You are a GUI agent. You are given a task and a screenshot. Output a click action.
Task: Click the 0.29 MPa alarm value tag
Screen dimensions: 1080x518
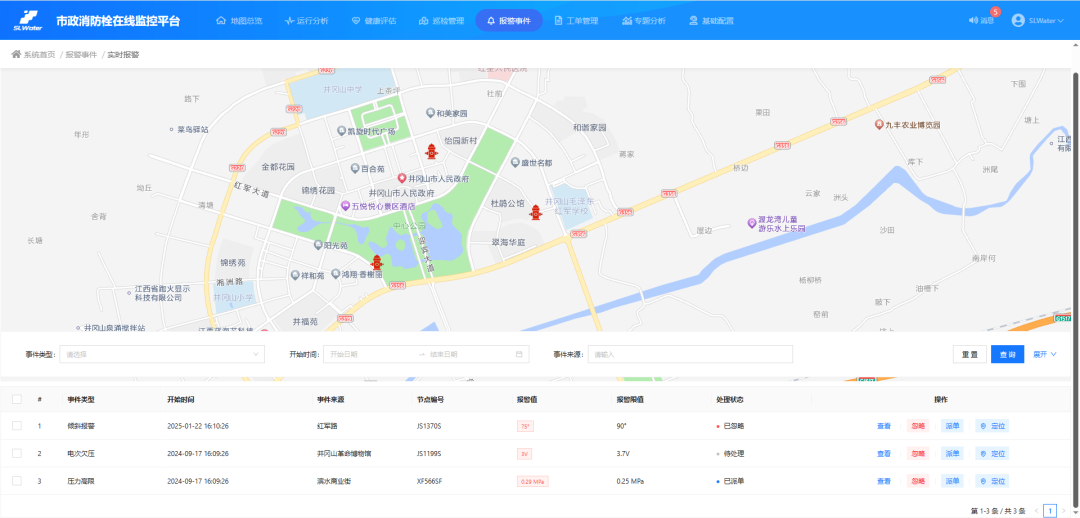point(532,481)
